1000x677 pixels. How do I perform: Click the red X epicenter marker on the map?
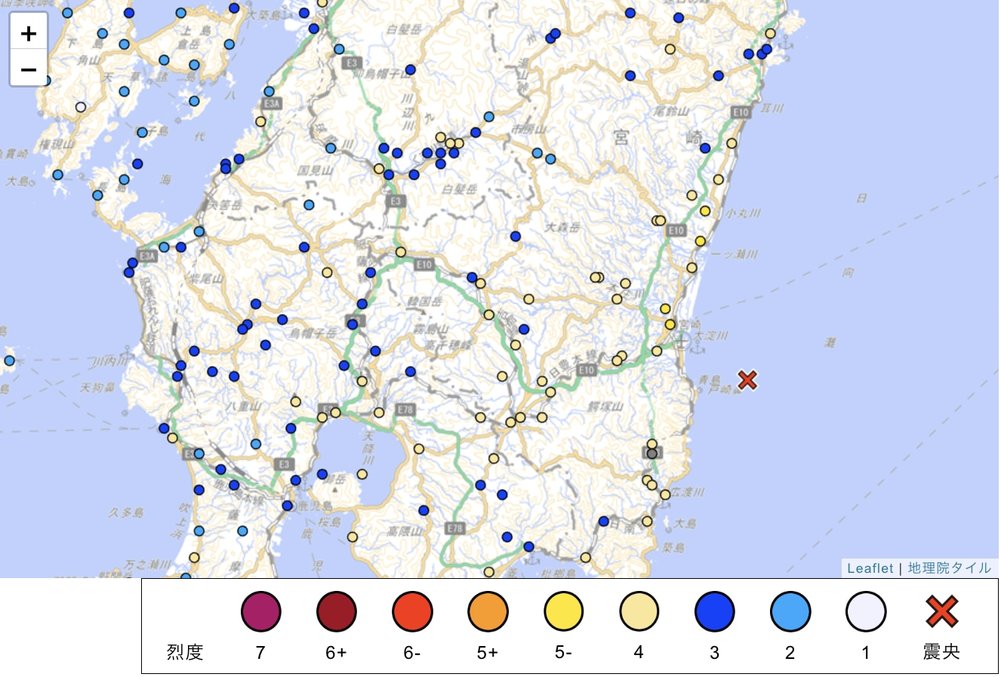(x=749, y=380)
